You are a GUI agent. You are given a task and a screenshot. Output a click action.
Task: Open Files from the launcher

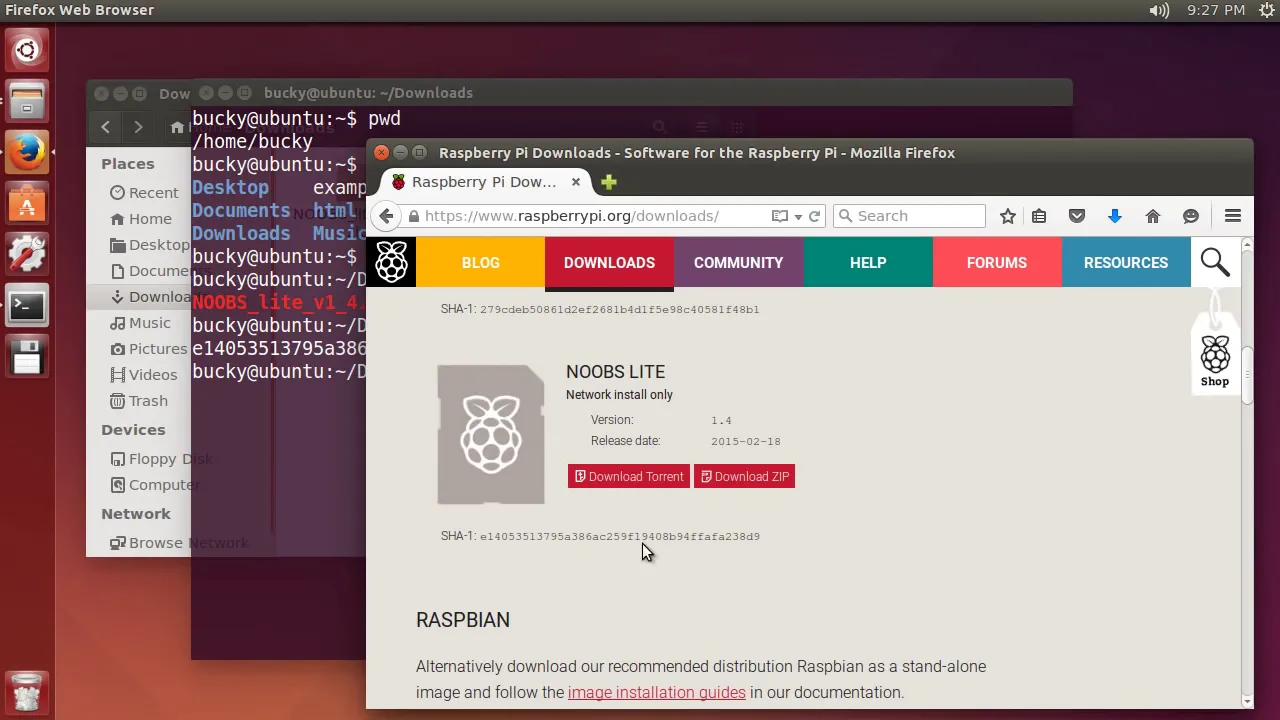coord(27,100)
